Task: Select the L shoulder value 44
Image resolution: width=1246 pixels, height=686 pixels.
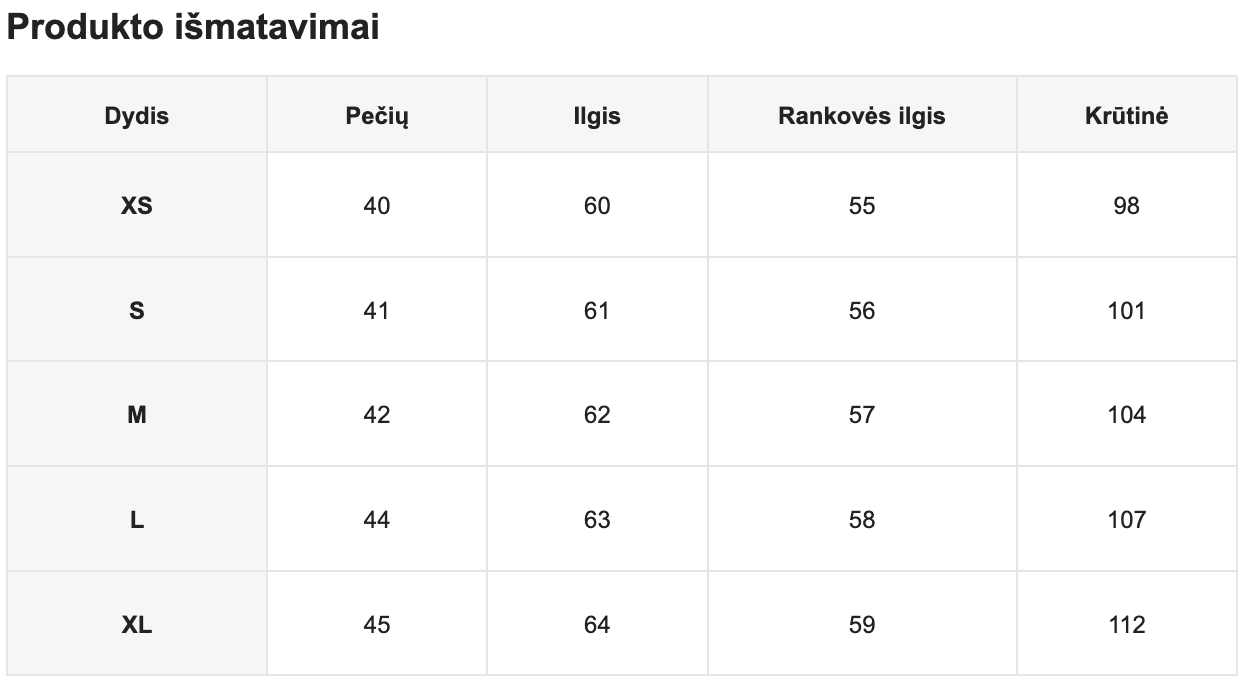Action: (x=377, y=520)
